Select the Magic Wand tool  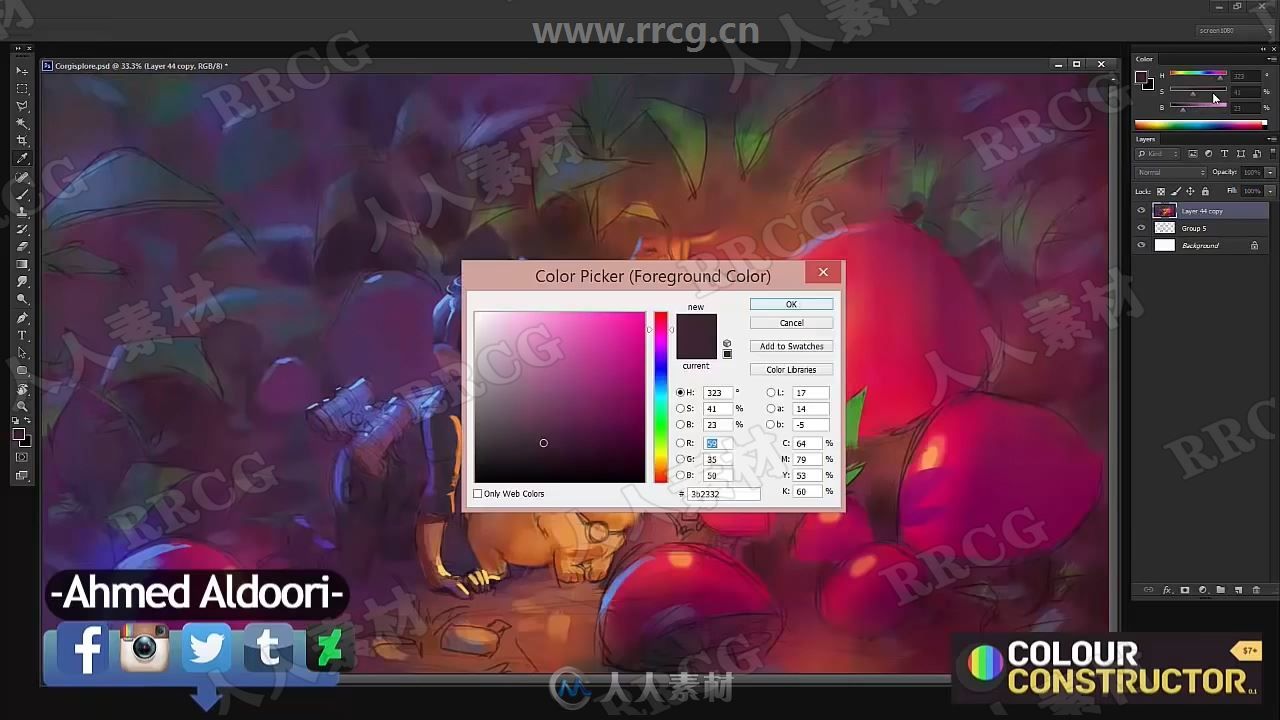click(x=22, y=123)
